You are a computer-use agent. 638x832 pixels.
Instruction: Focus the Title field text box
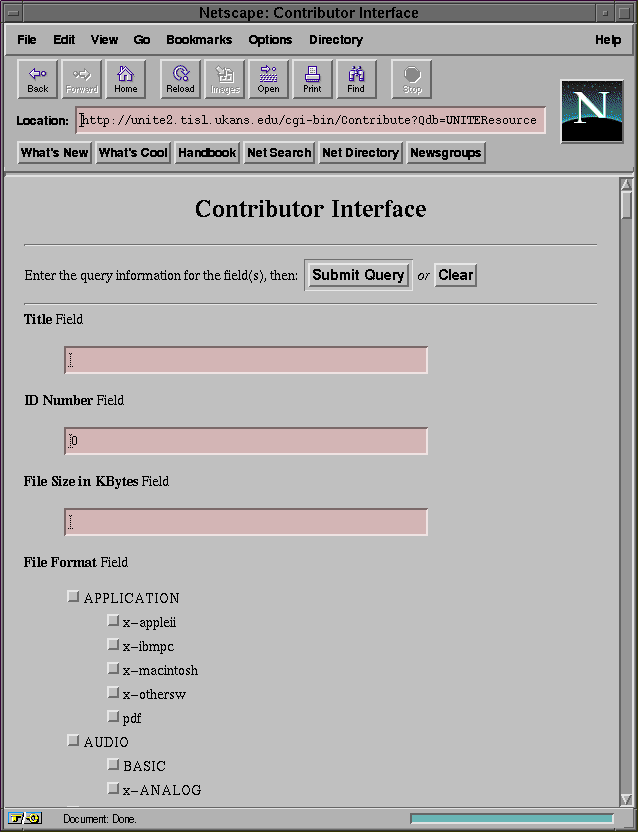pyautogui.click(x=246, y=360)
